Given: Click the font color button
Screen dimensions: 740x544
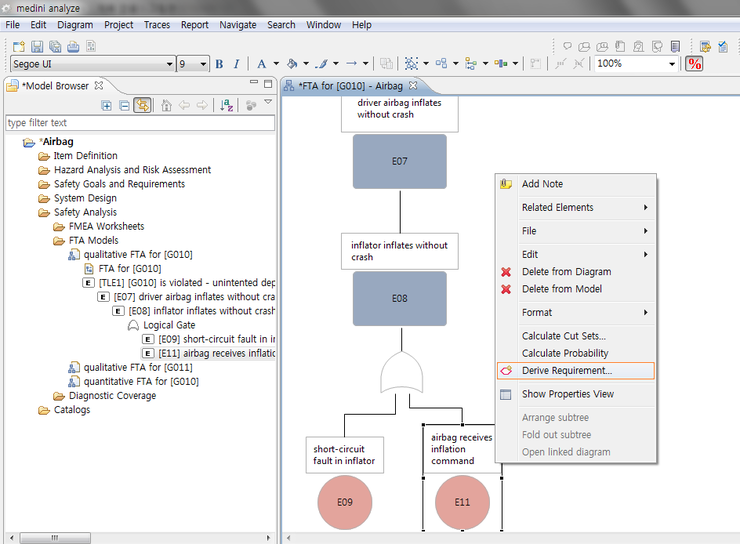Looking at the screenshot, I should (x=262, y=64).
